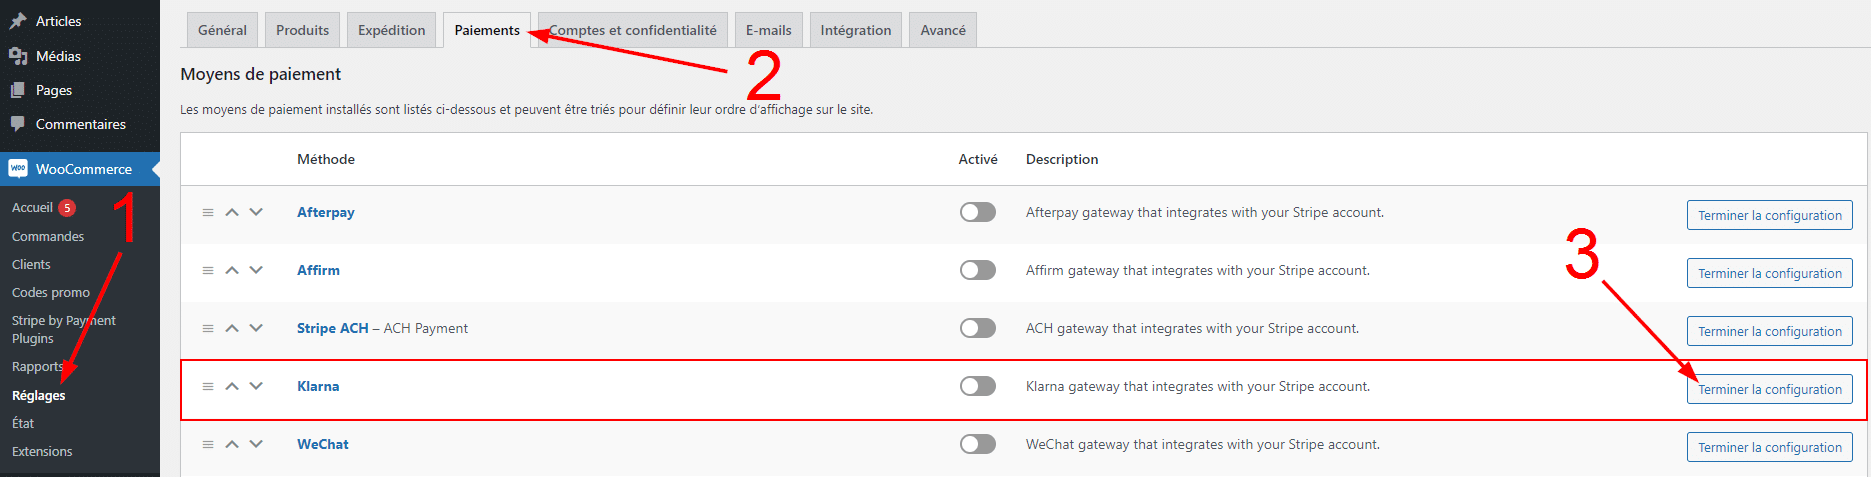Viewport: 1871px width, 477px height.
Task: Click Terminer la configuration for Klarna
Action: tap(1769, 389)
